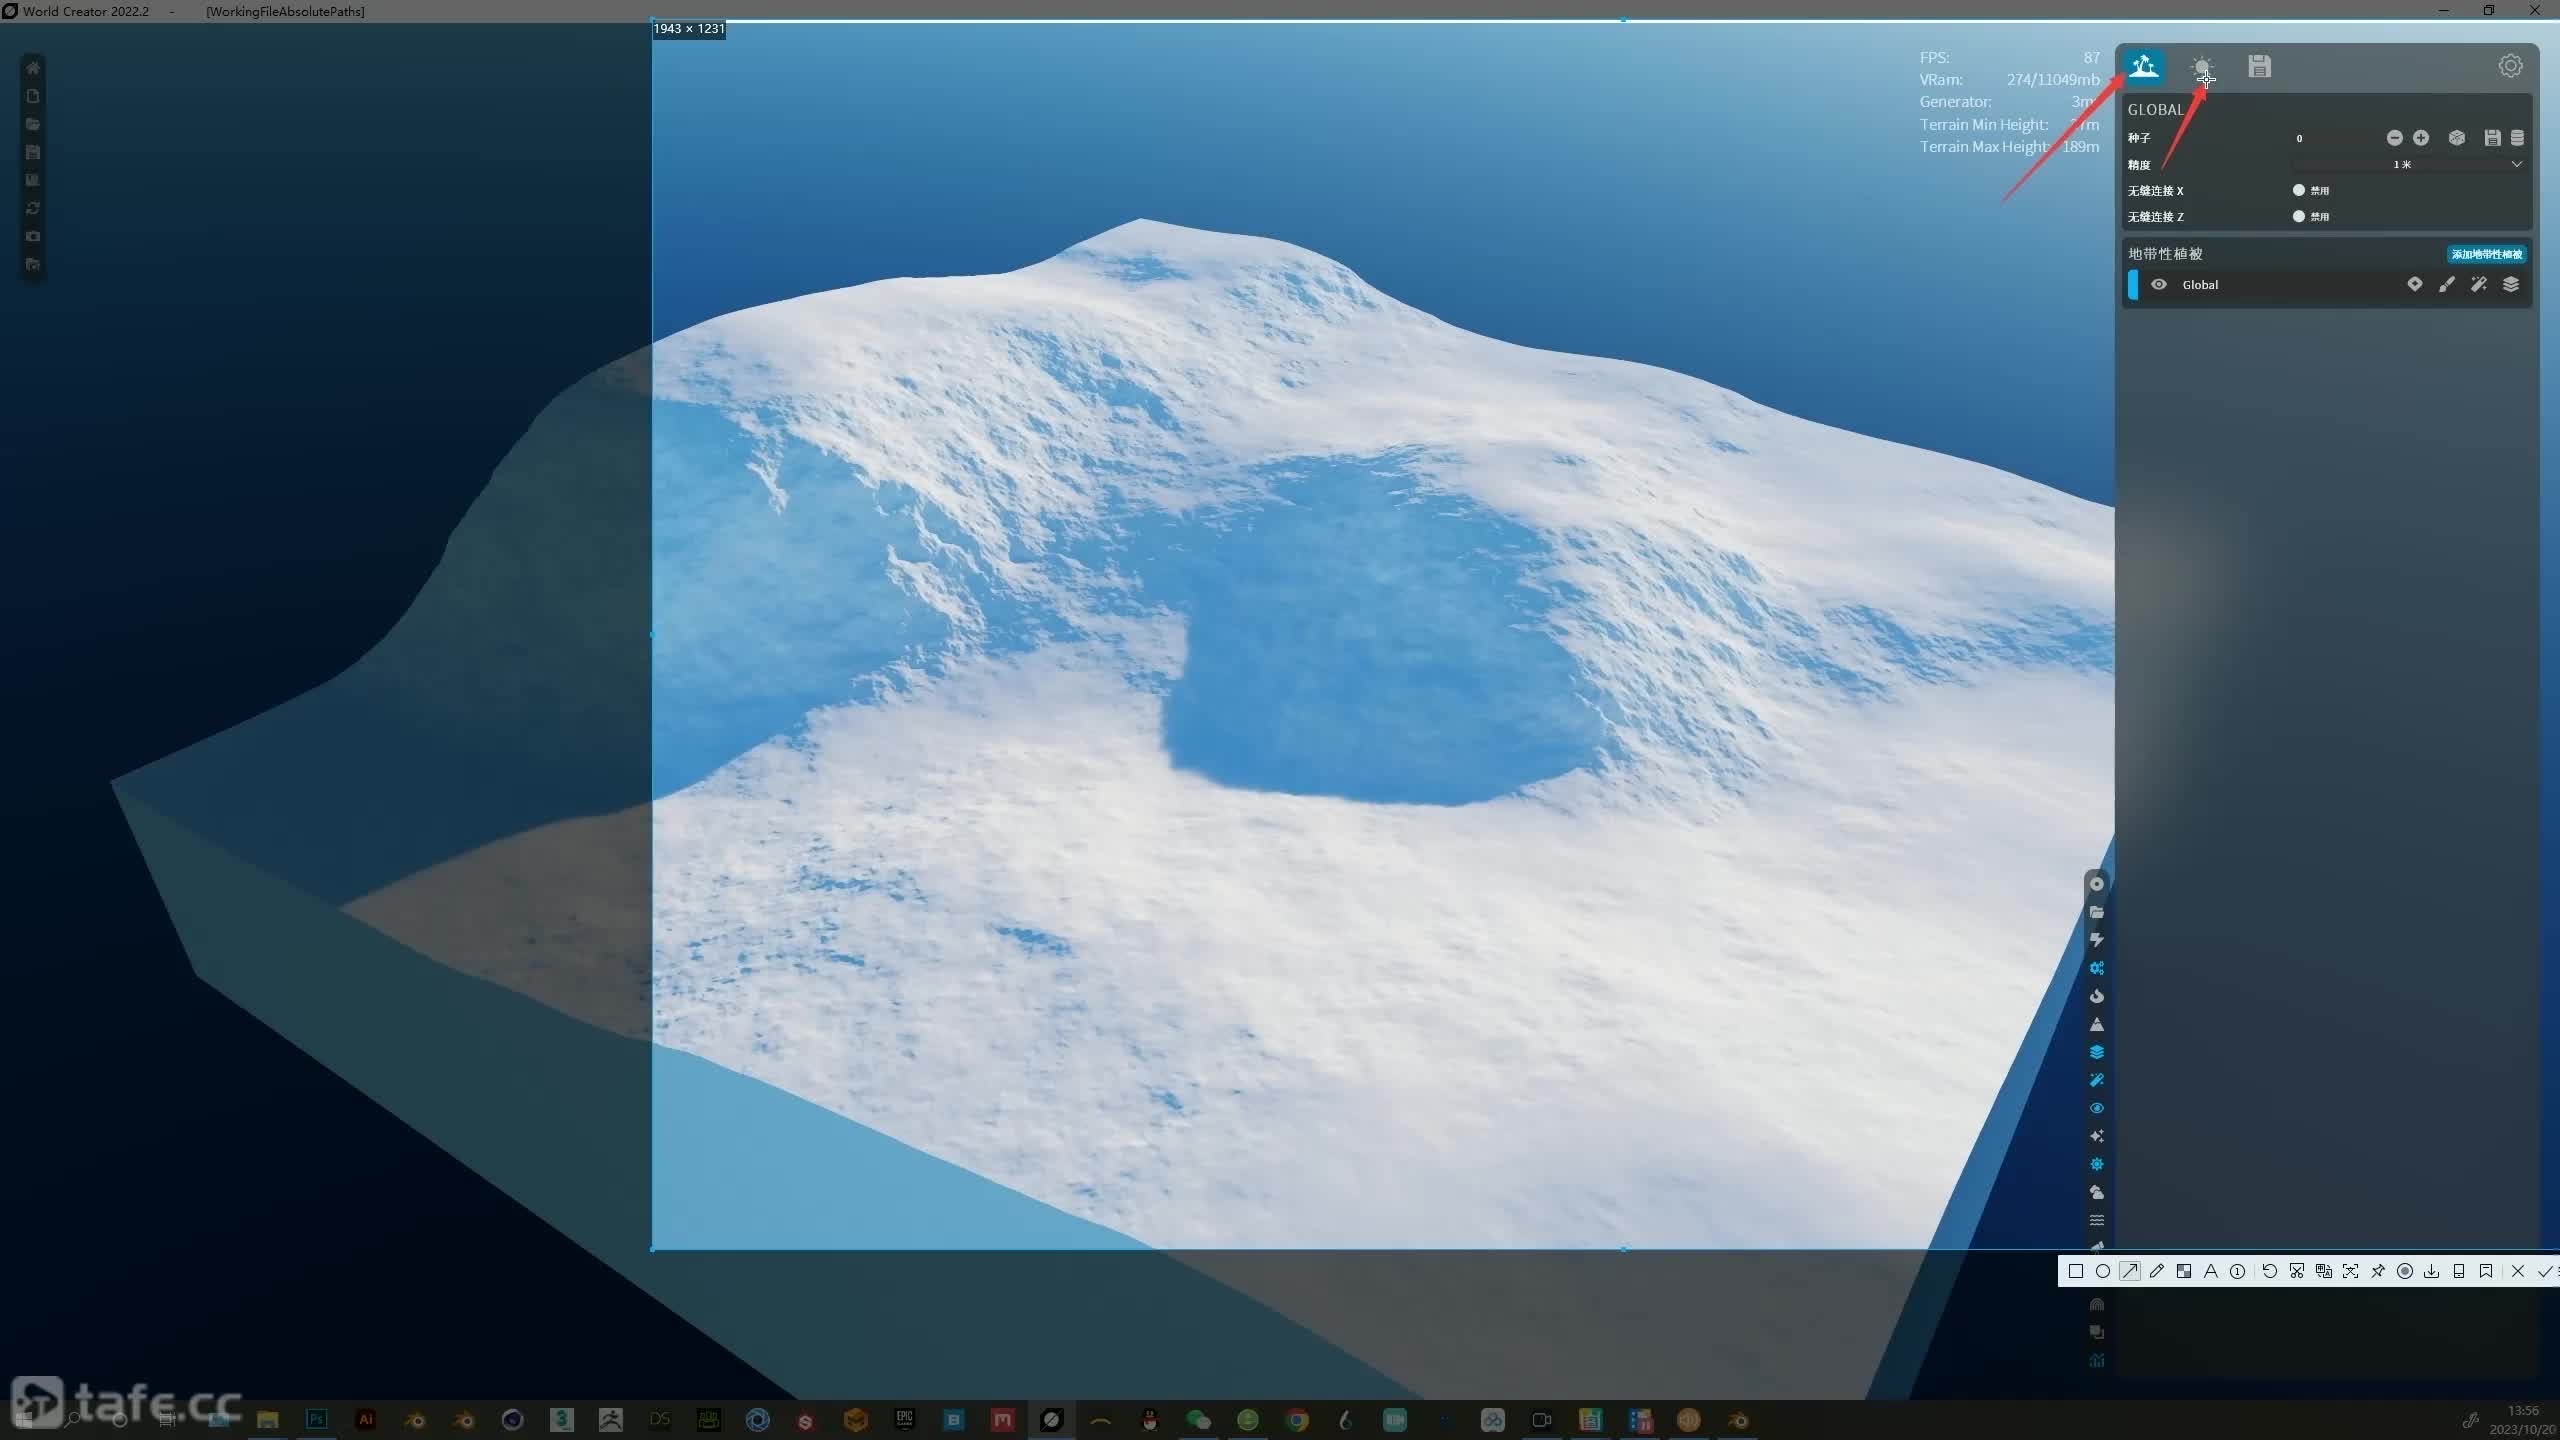2560x1440 pixels.
Task: Click the disc icon atop viewport strip
Action: (2097, 884)
